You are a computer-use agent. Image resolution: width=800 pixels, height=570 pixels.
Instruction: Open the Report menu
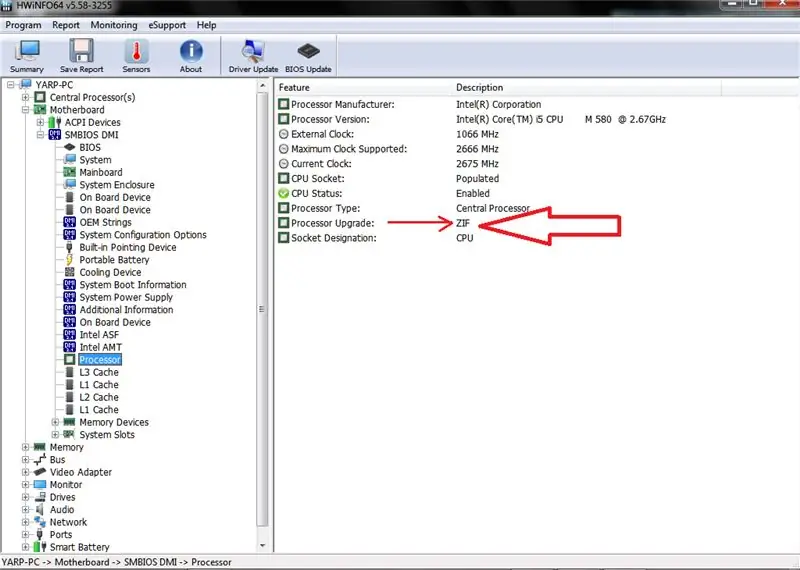click(66, 25)
